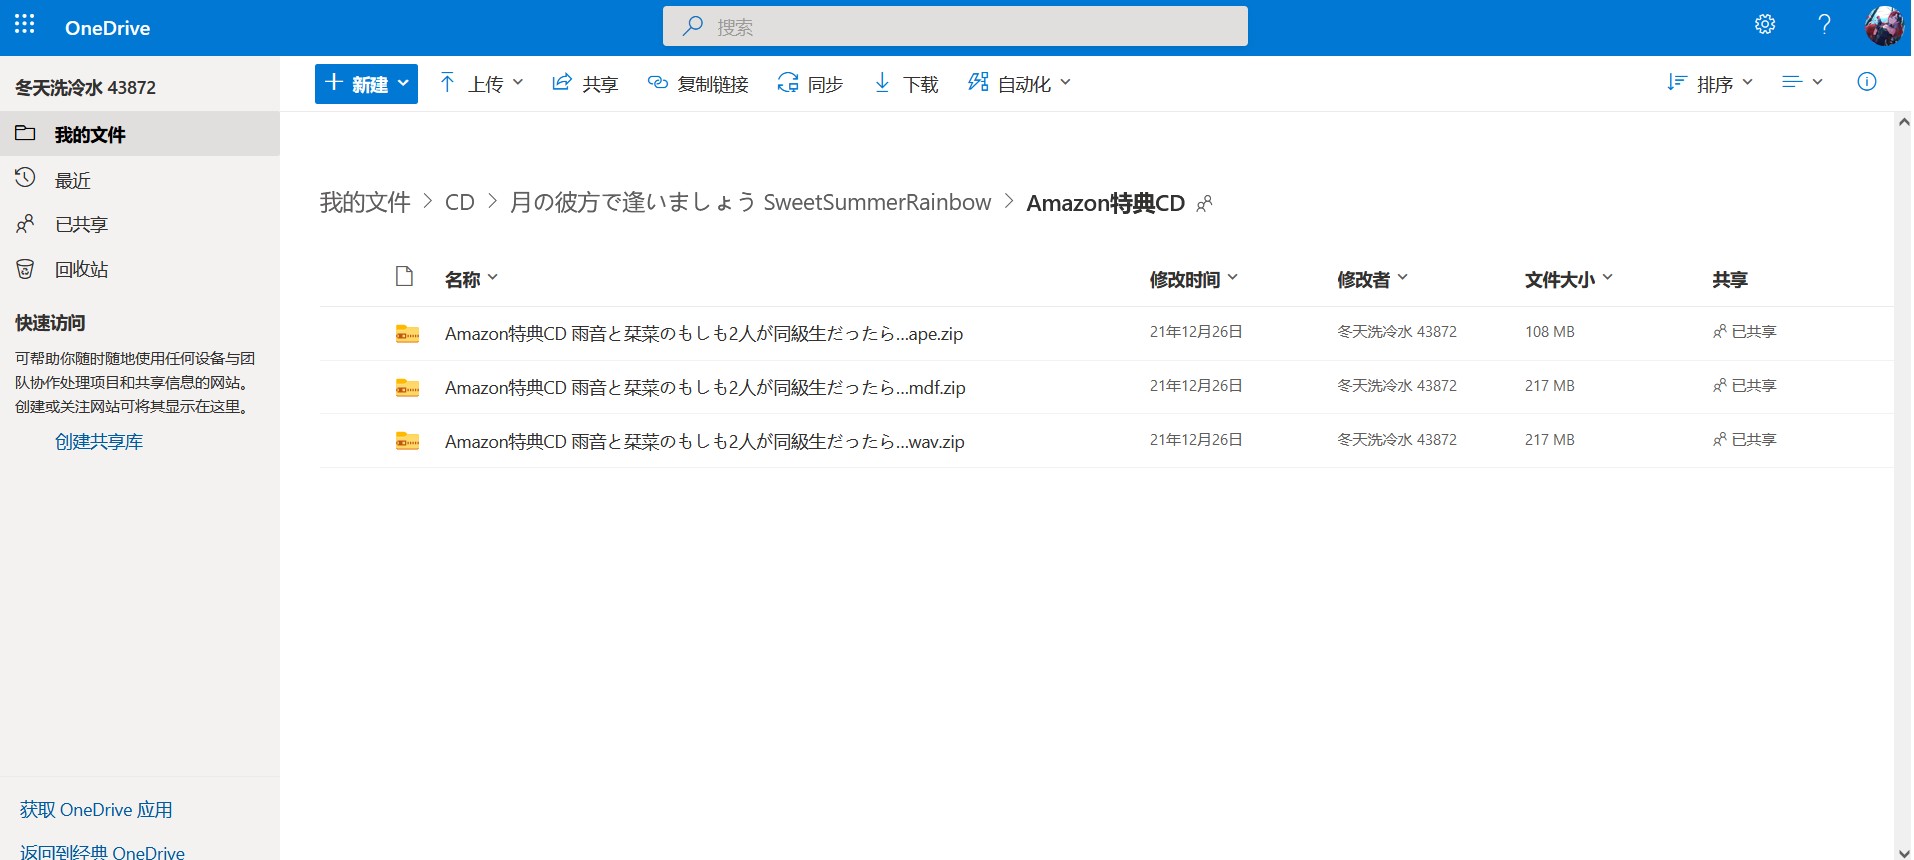Screen dimensions: 1914x860
Task: Navigate to the CD breadcrumb folder
Action: pos(460,203)
